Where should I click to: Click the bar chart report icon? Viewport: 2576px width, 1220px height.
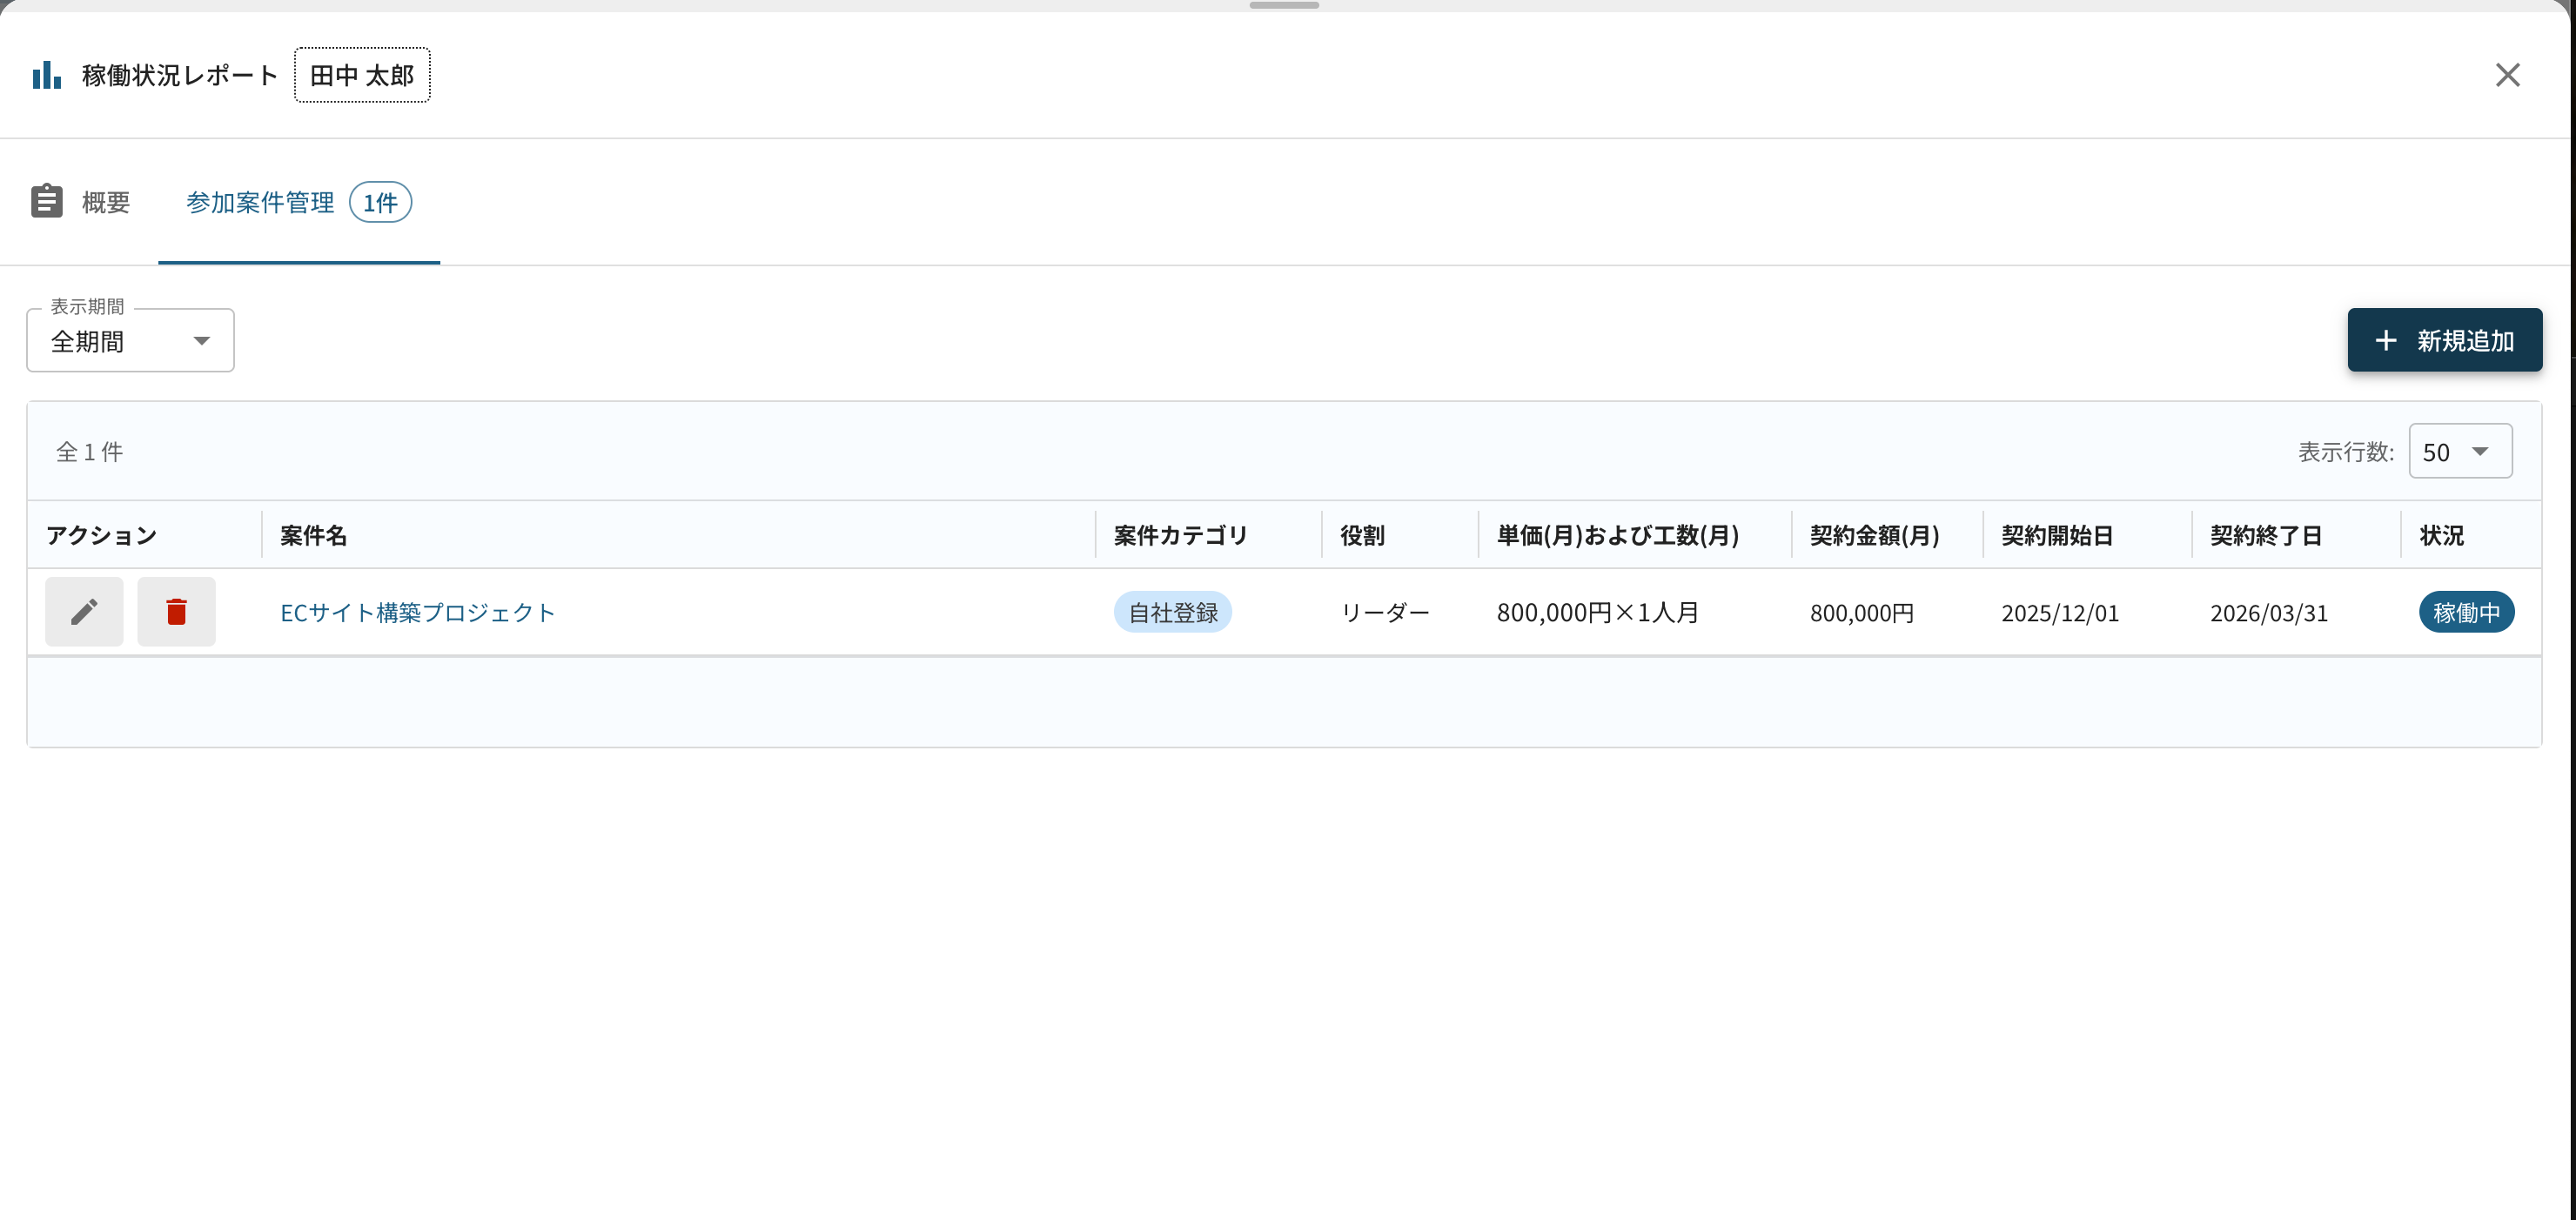pos(46,75)
